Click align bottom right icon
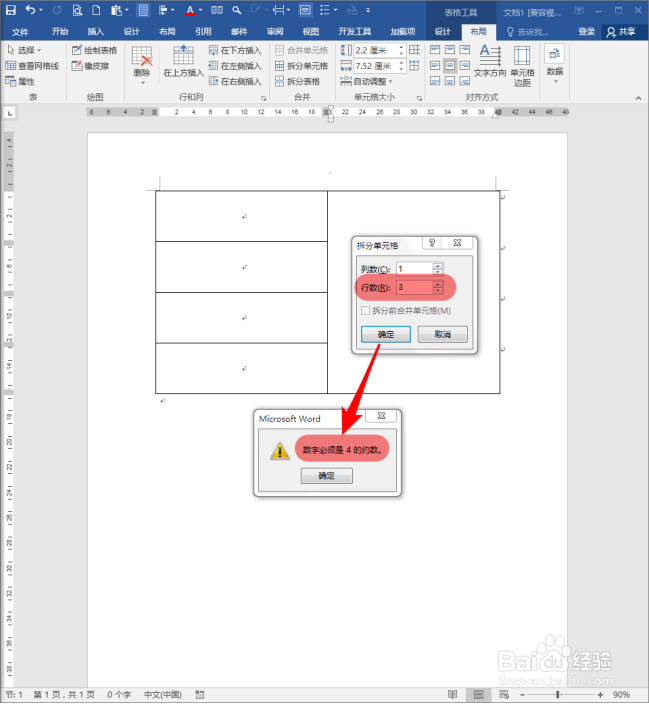 (x=465, y=81)
